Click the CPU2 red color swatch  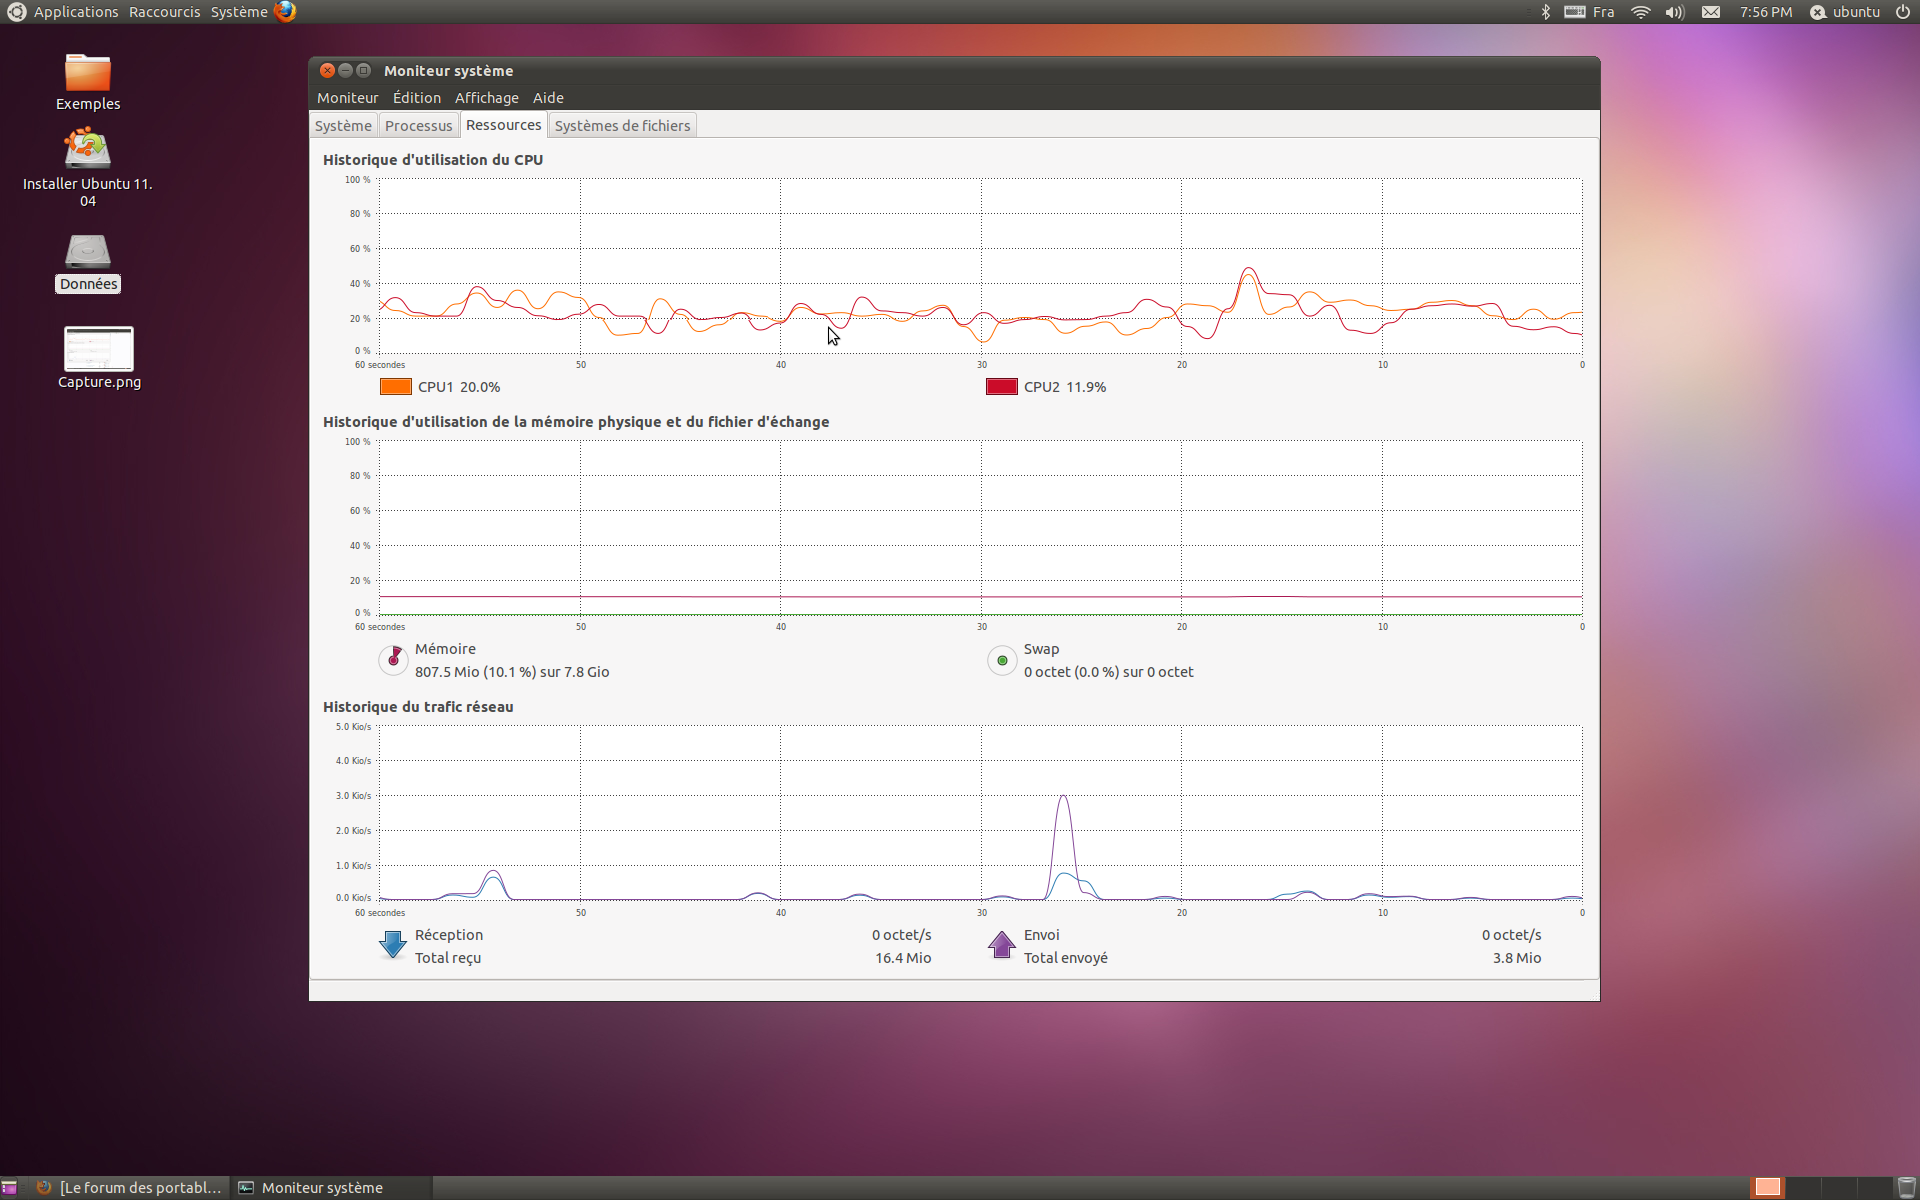click(1001, 387)
